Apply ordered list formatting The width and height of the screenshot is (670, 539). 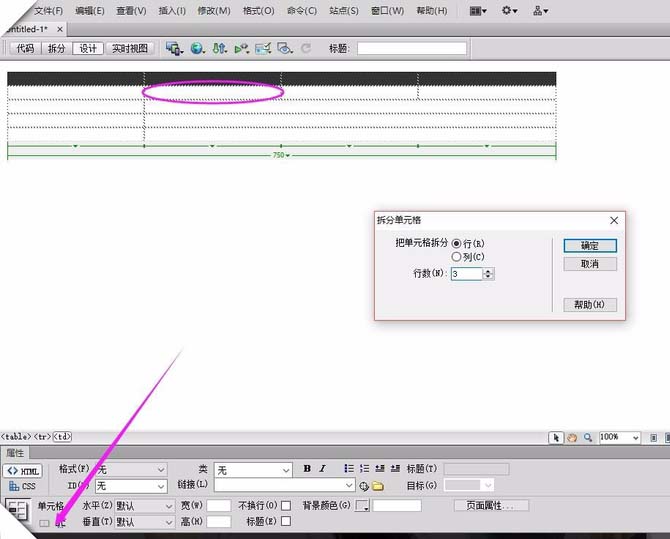[364, 468]
